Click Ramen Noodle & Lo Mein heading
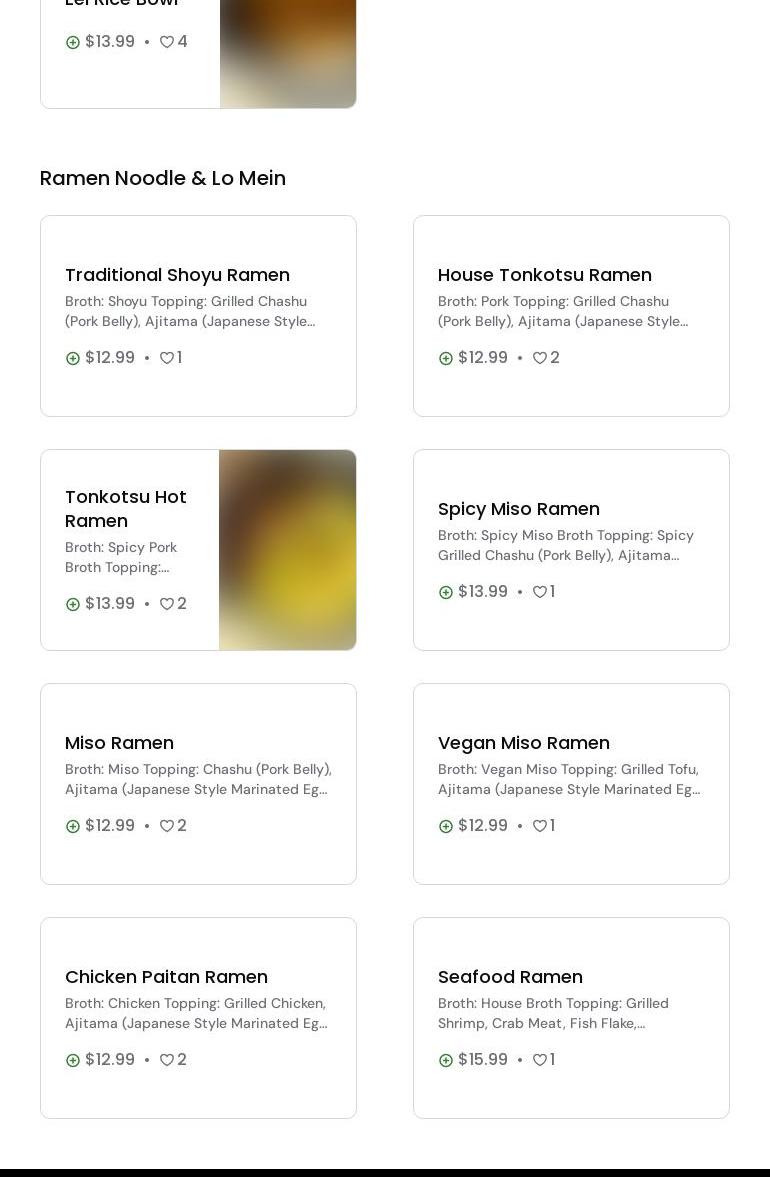The width and height of the screenshot is (770, 1177). (163, 178)
